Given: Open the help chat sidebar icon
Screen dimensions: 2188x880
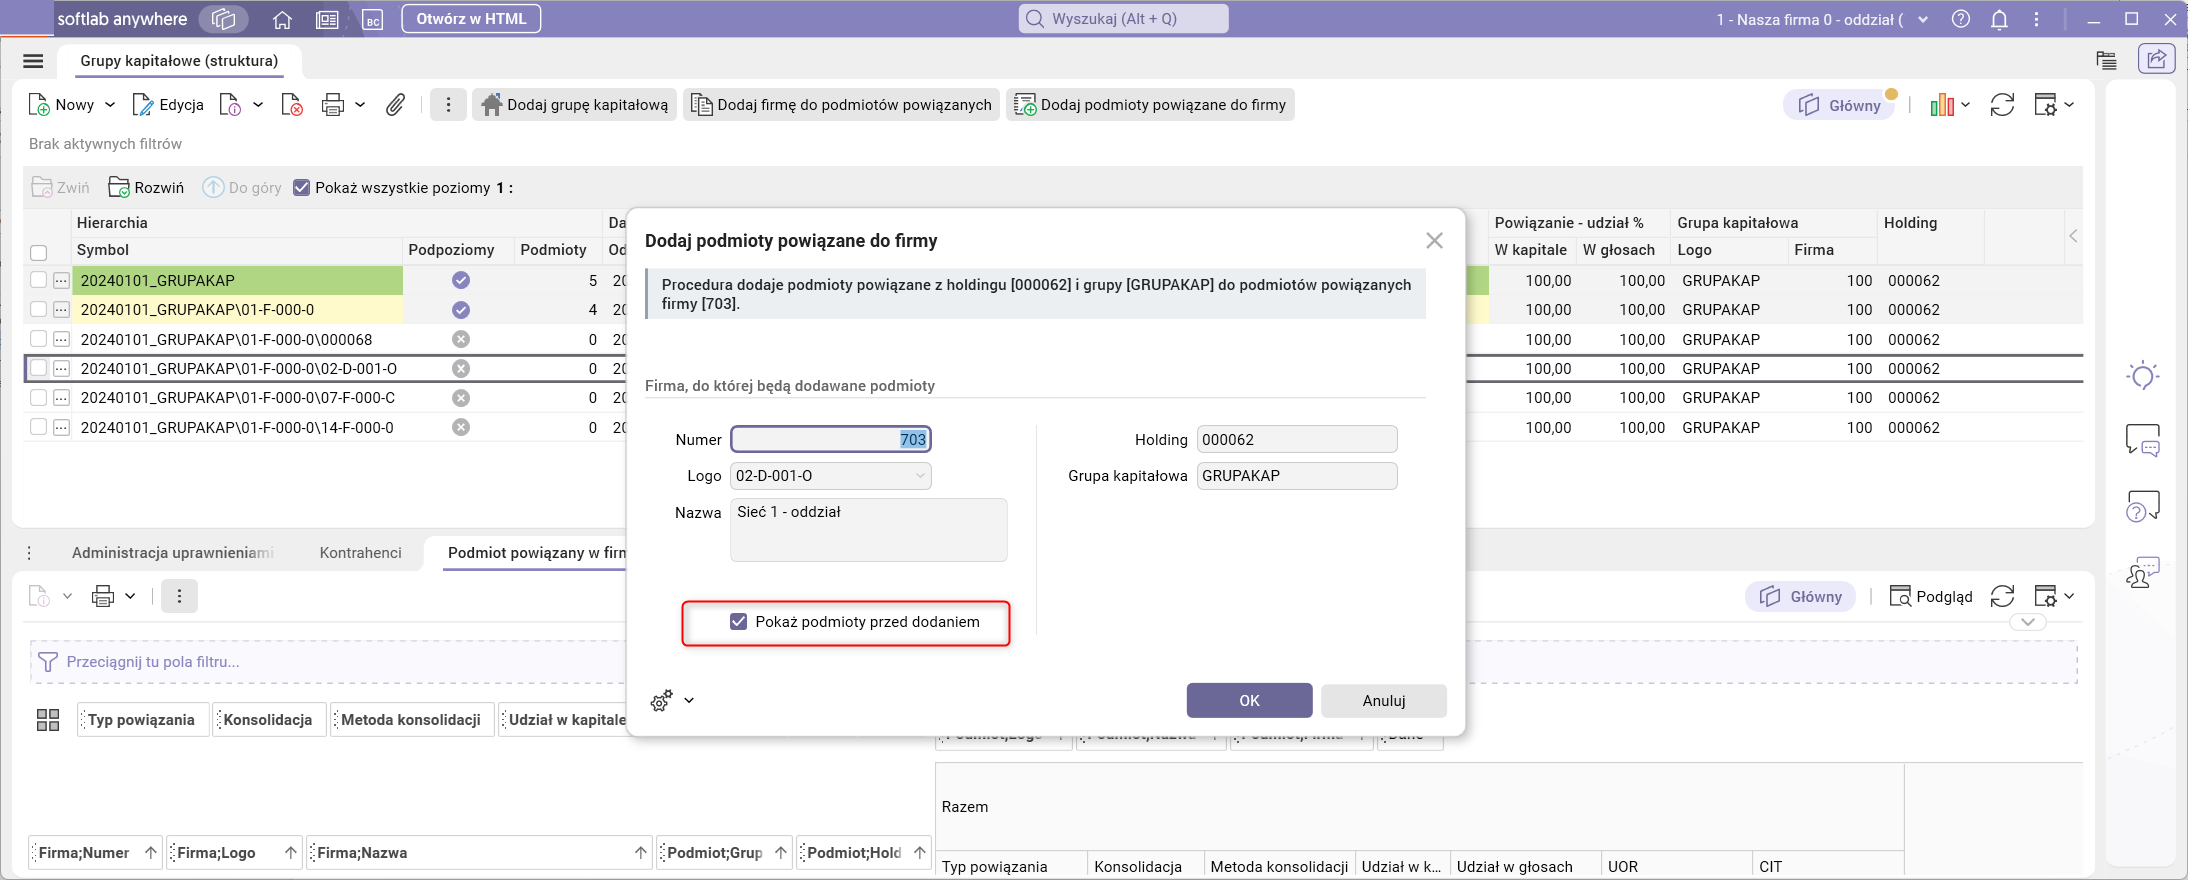Looking at the screenshot, I should tap(2142, 507).
